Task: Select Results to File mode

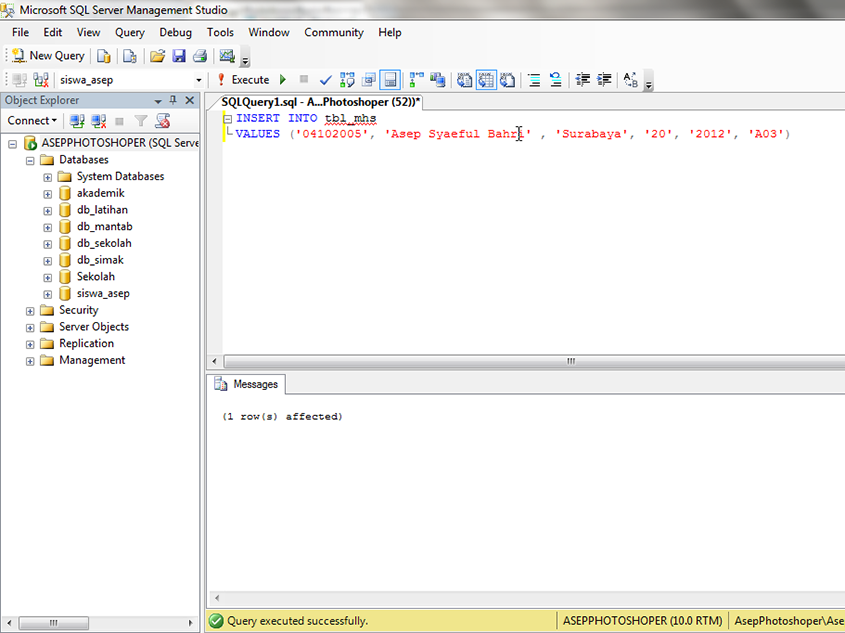Action: click(507, 80)
